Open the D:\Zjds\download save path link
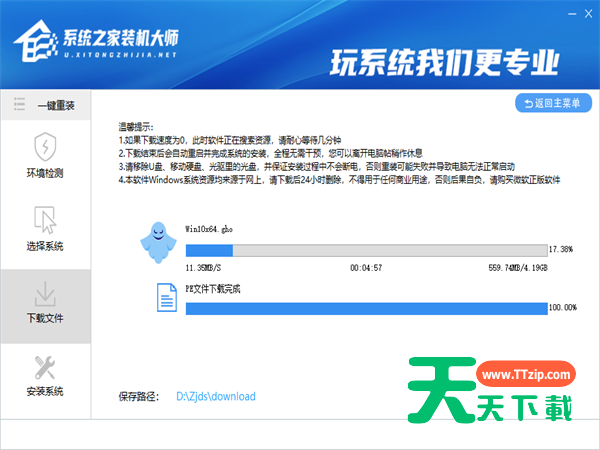 215,397
